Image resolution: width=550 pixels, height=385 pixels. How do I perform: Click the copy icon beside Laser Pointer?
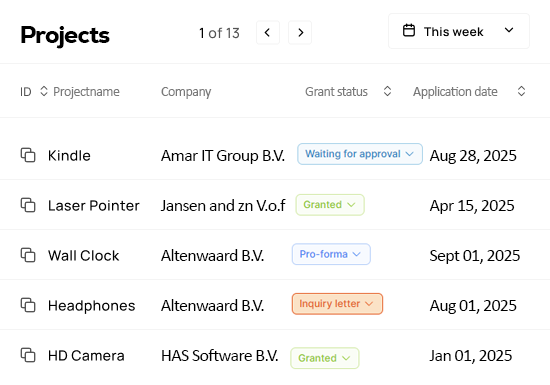[x=28, y=205]
